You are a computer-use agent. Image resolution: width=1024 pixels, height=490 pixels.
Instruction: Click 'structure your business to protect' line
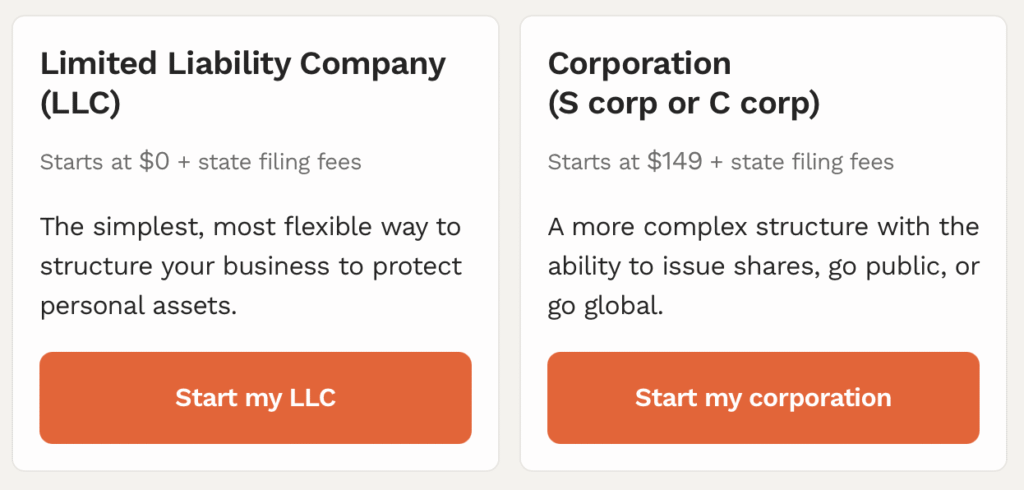[x=251, y=267]
